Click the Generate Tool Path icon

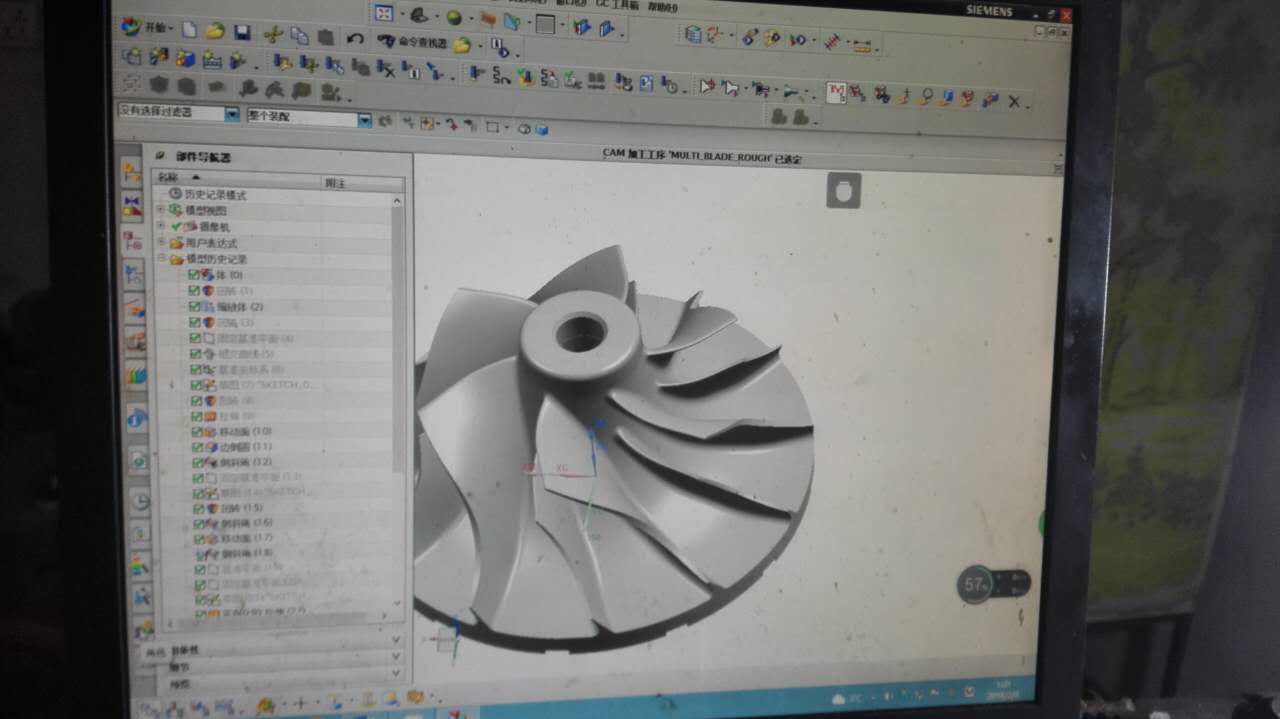[477, 73]
